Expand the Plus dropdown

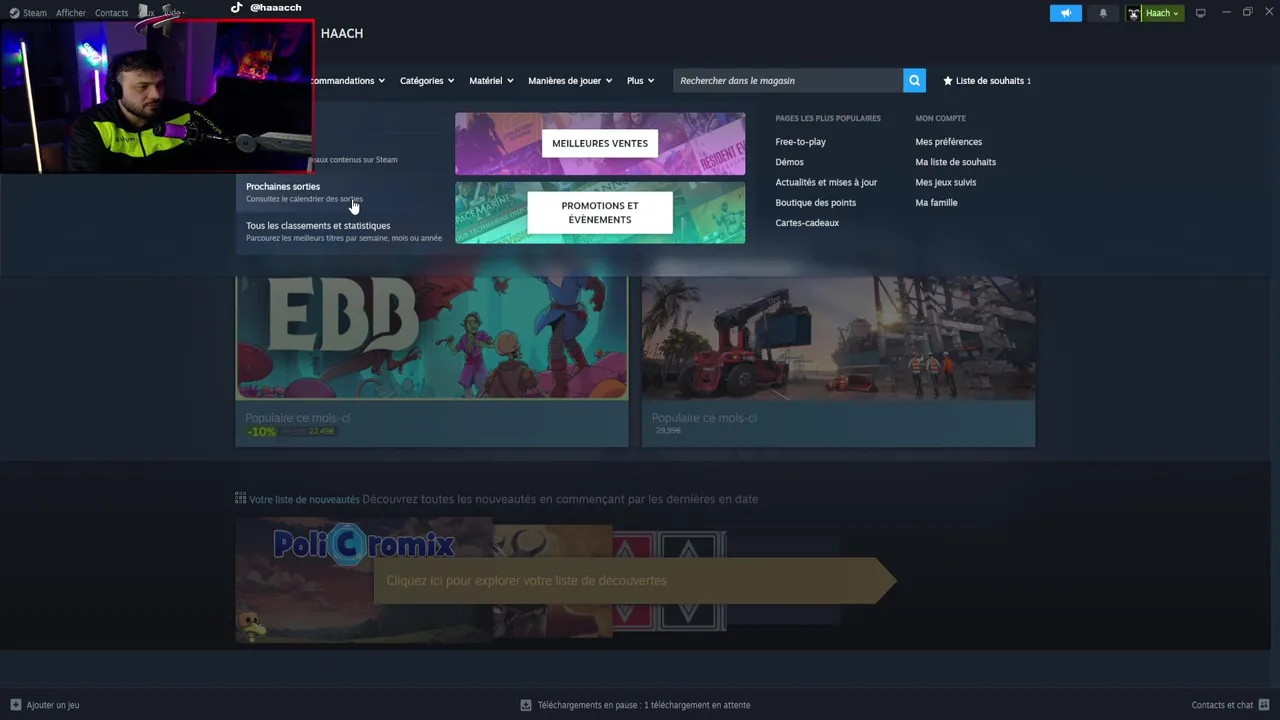point(640,81)
